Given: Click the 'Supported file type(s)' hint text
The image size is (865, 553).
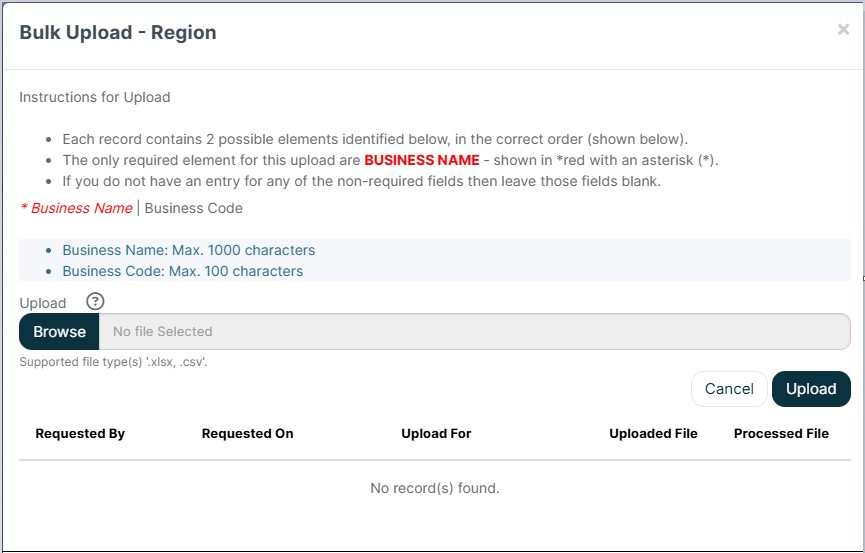Looking at the screenshot, I should pyautogui.click(x=113, y=362).
